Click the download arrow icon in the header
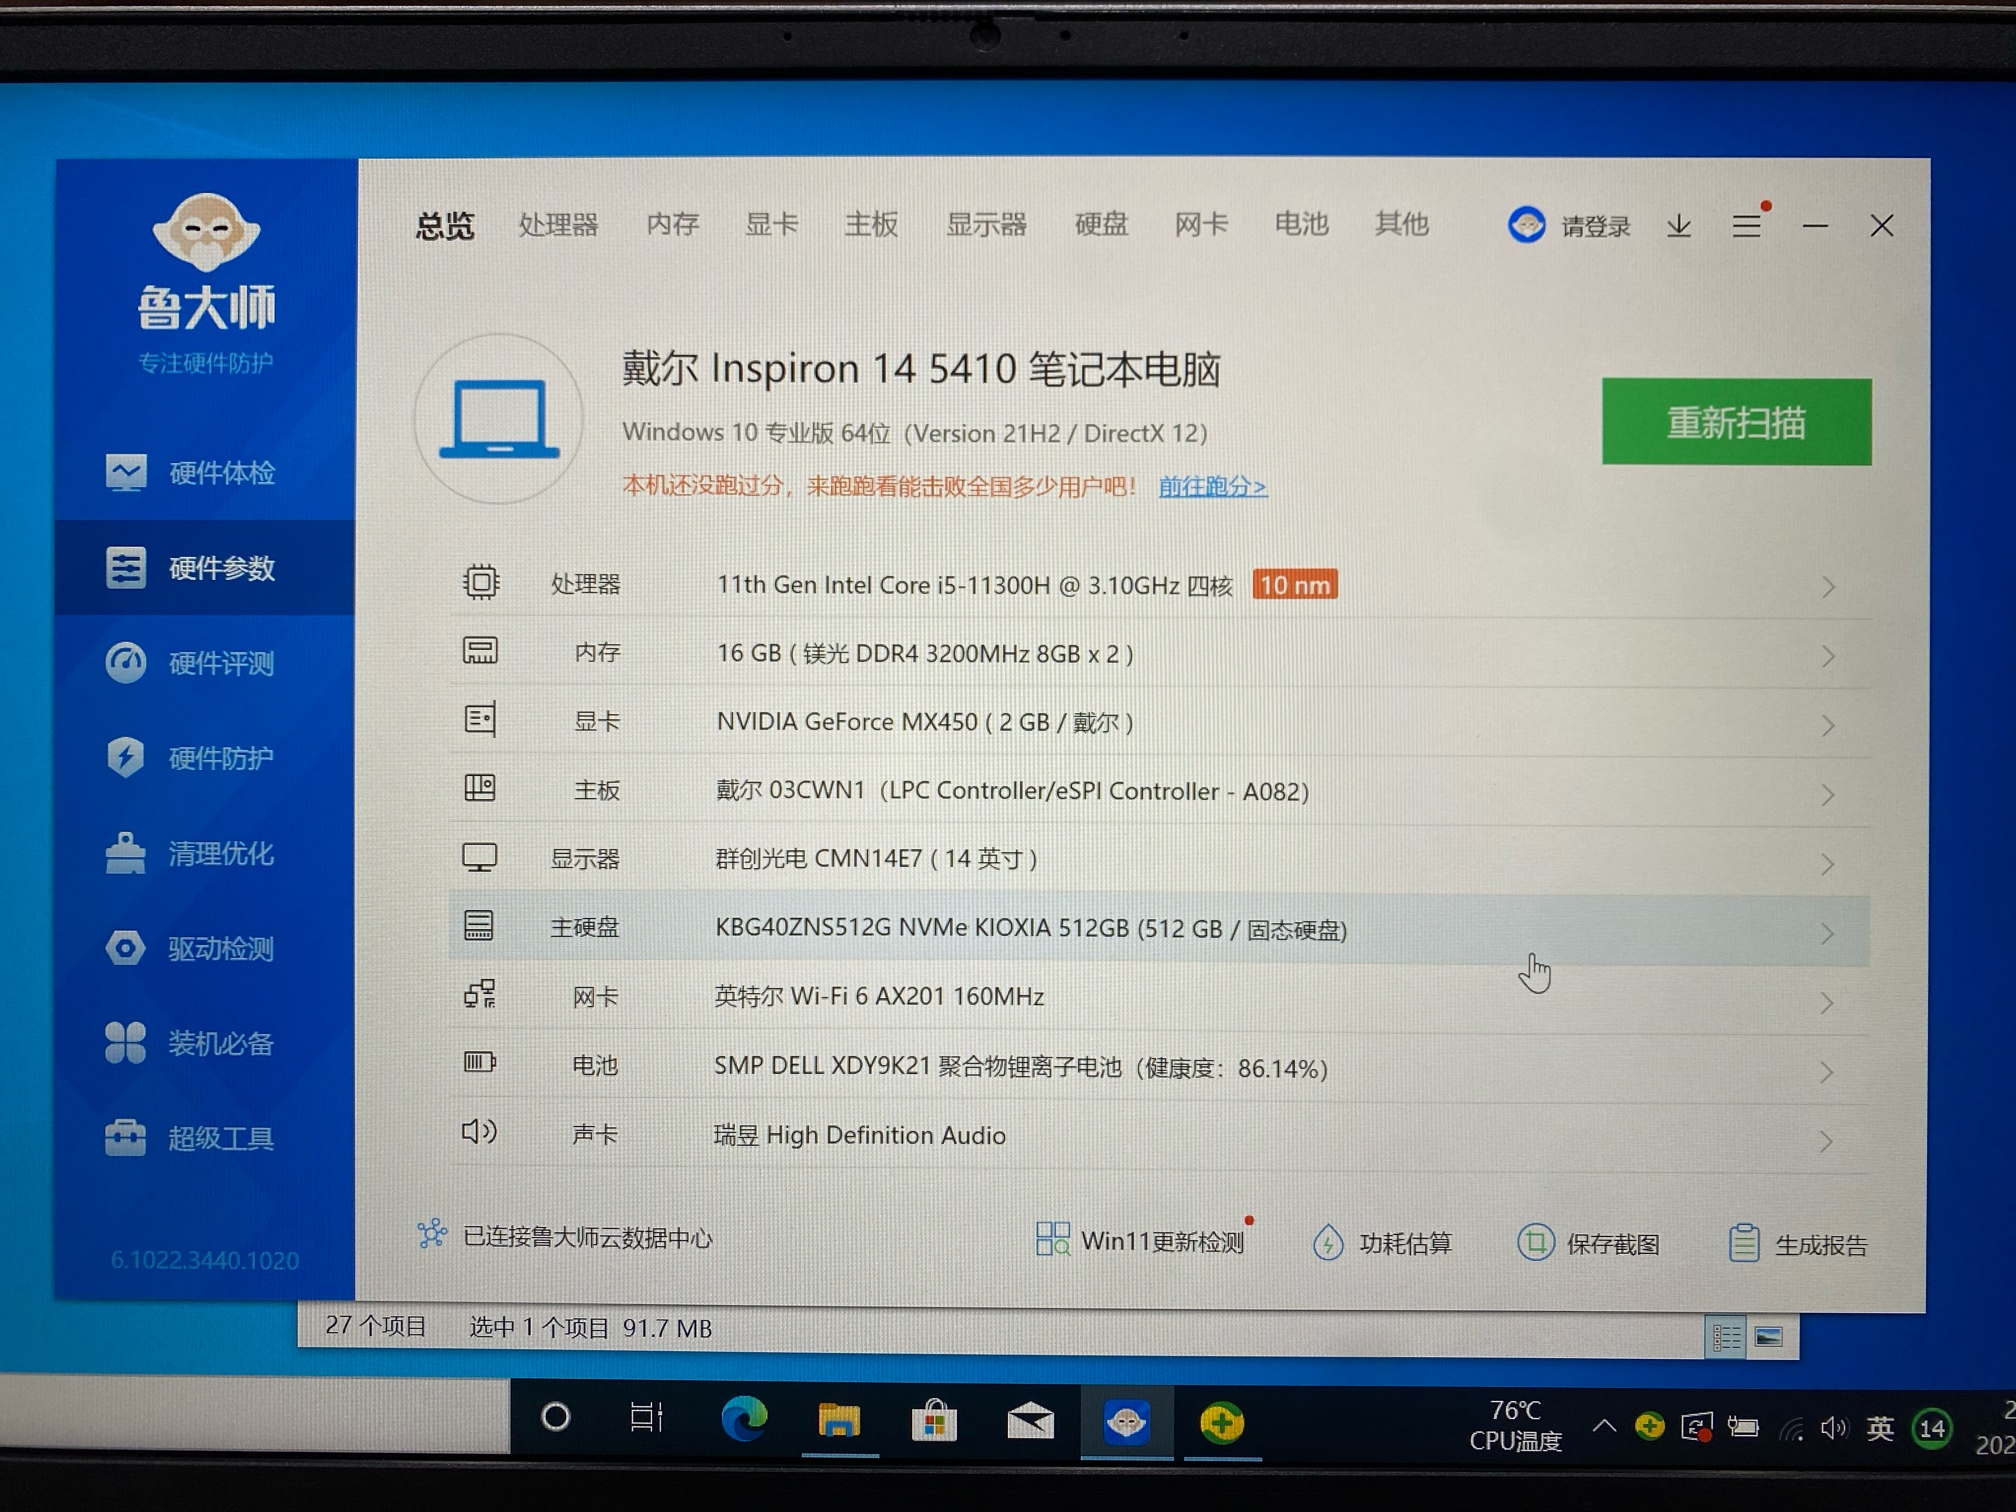The image size is (2016, 1512). 1679,227
